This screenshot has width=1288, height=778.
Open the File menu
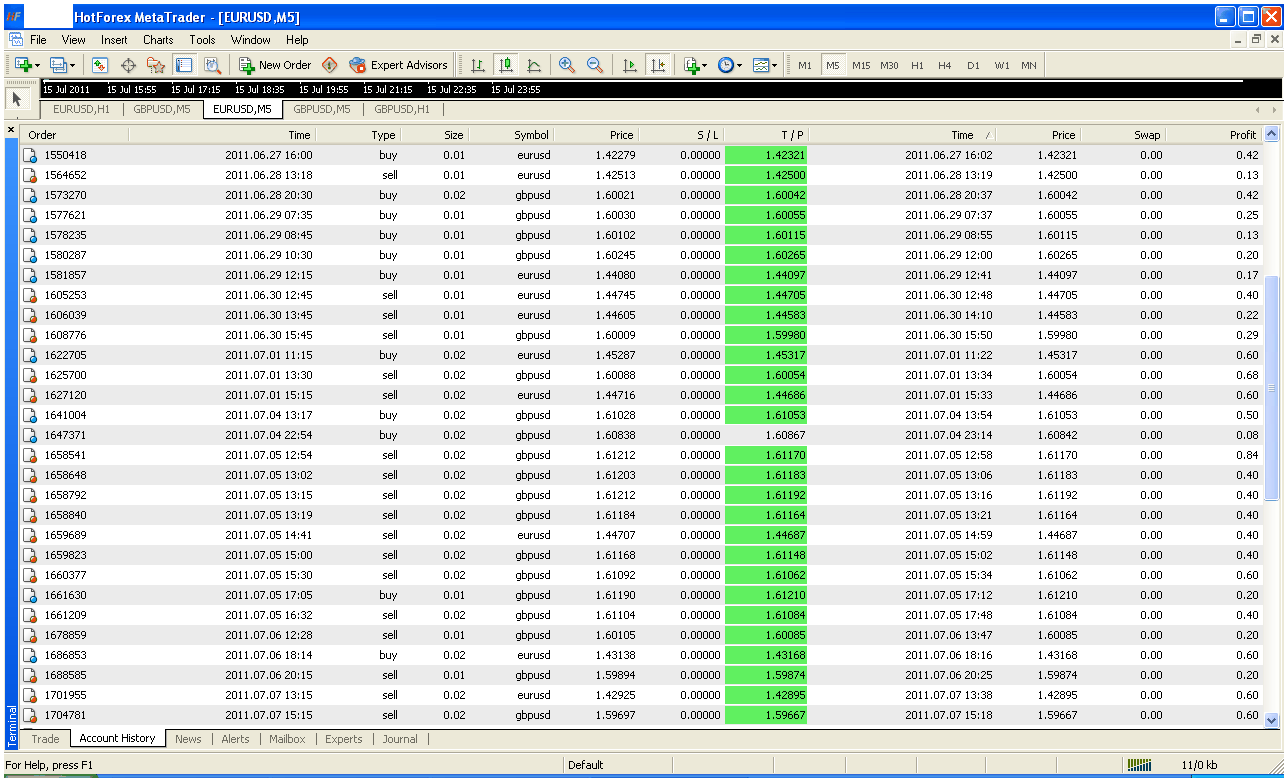pyautogui.click(x=38, y=40)
